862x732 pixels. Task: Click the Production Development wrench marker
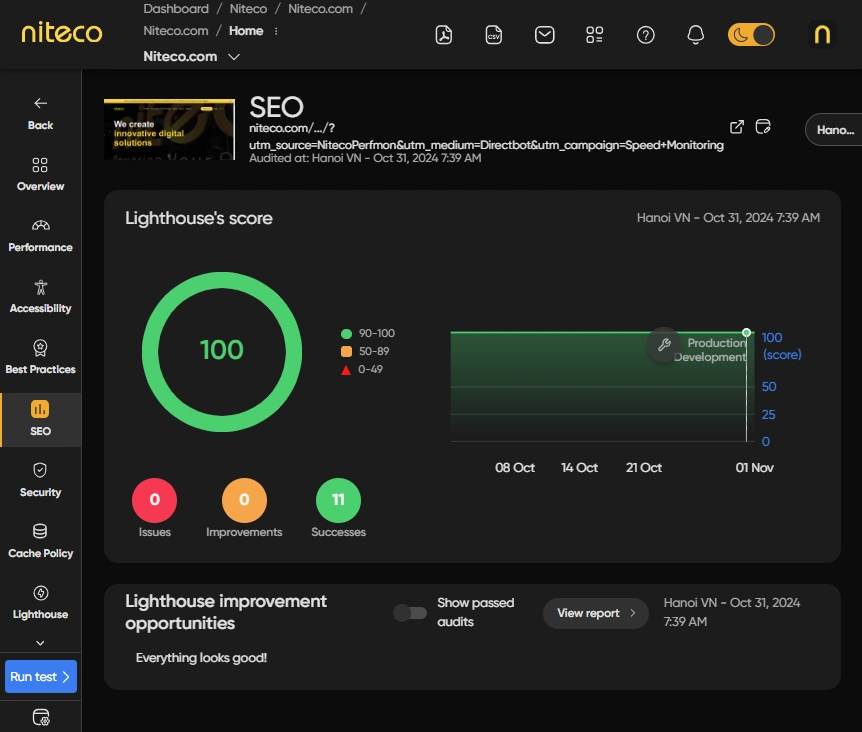(x=664, y=345)
